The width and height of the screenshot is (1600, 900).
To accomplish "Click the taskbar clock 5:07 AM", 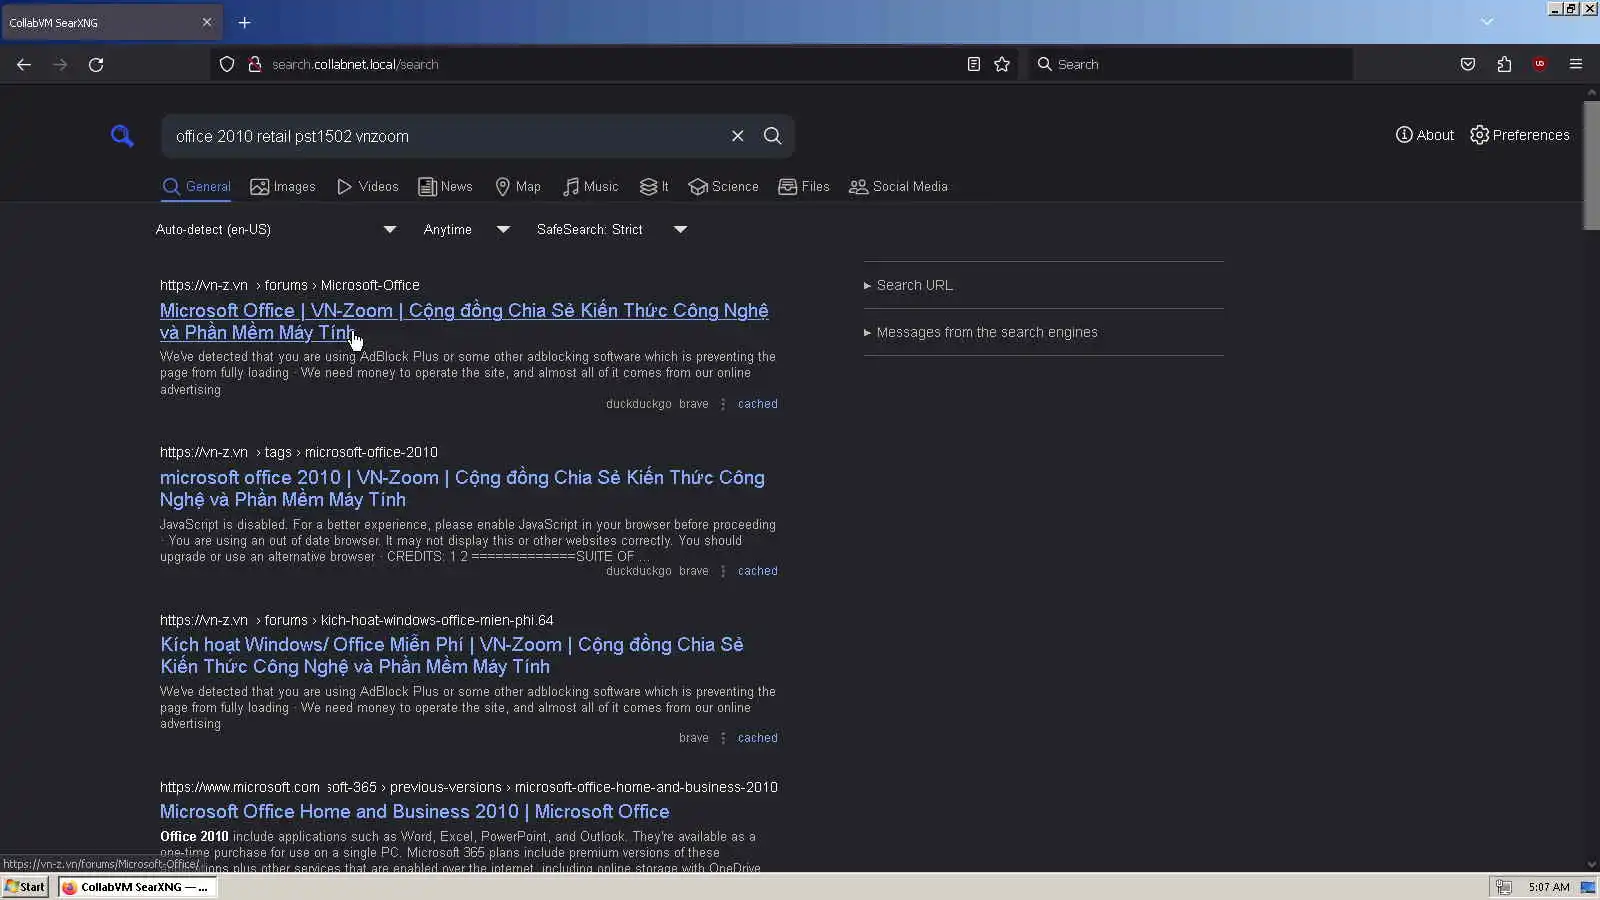I will point(1549,887).
